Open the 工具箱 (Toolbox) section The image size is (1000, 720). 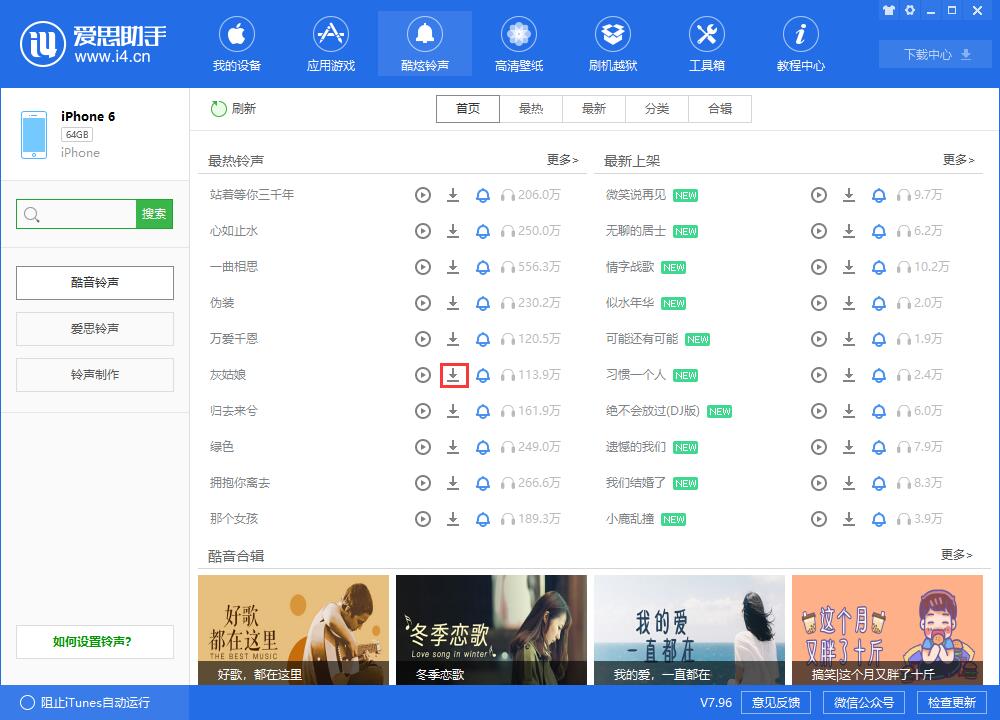tap(706, 43)
